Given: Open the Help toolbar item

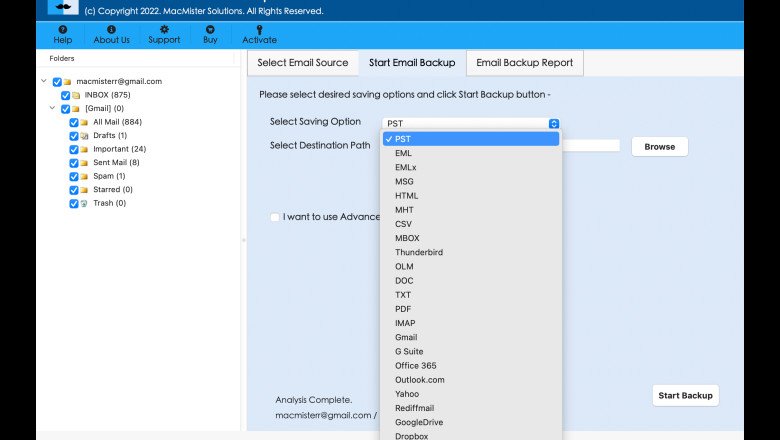Looking at the screenshot, I should coord(63,35).
